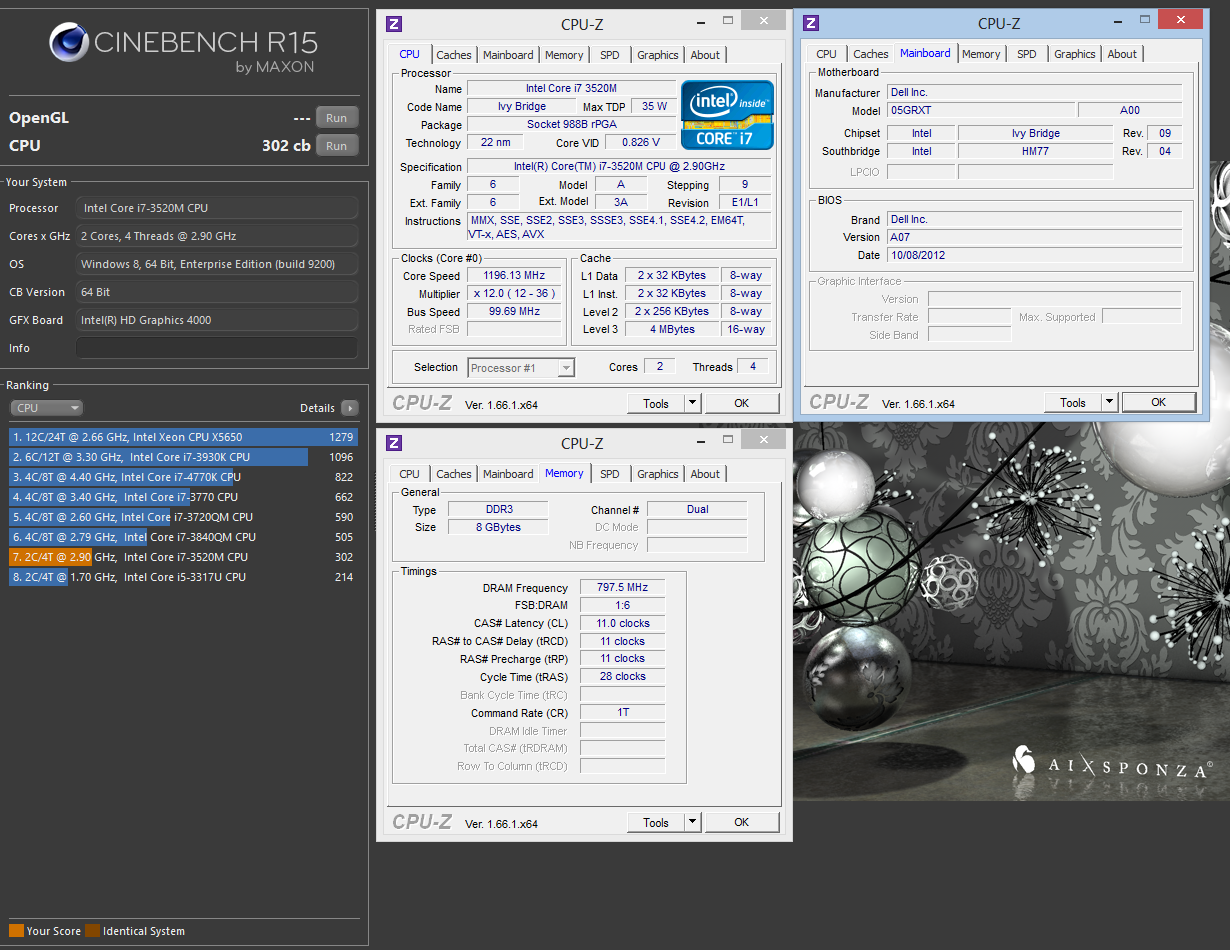
Task: Select SPD tab in the Mainboard CPU-Z window
Action: pos(1027,54)
